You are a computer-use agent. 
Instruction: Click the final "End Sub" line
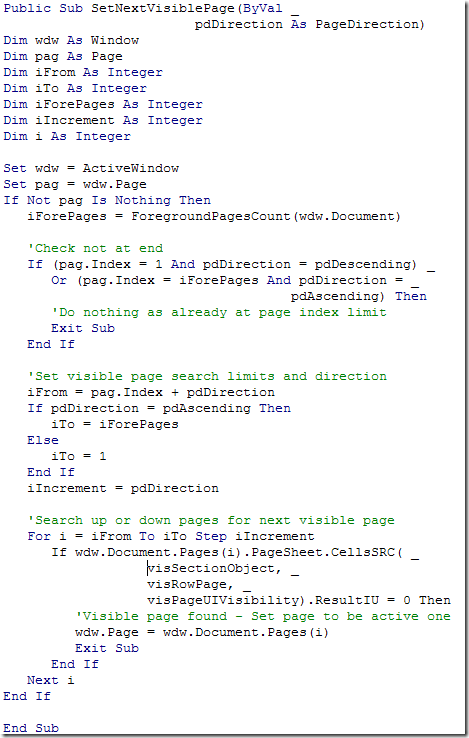tap(31, 728)
